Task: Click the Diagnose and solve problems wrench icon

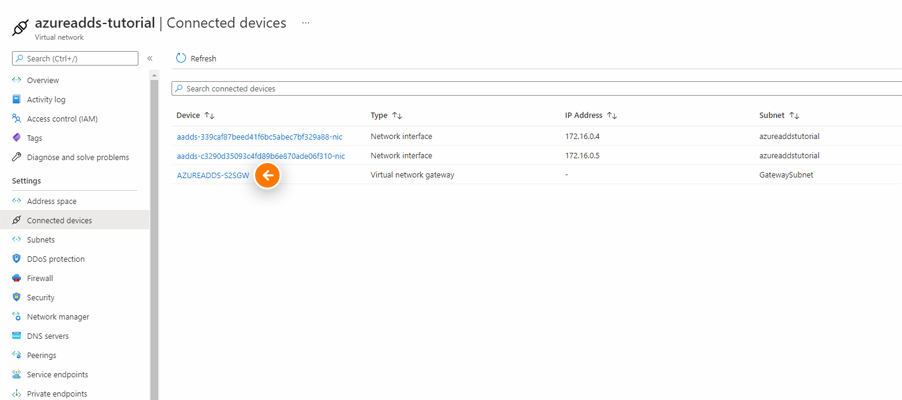Action: (17, 157)
